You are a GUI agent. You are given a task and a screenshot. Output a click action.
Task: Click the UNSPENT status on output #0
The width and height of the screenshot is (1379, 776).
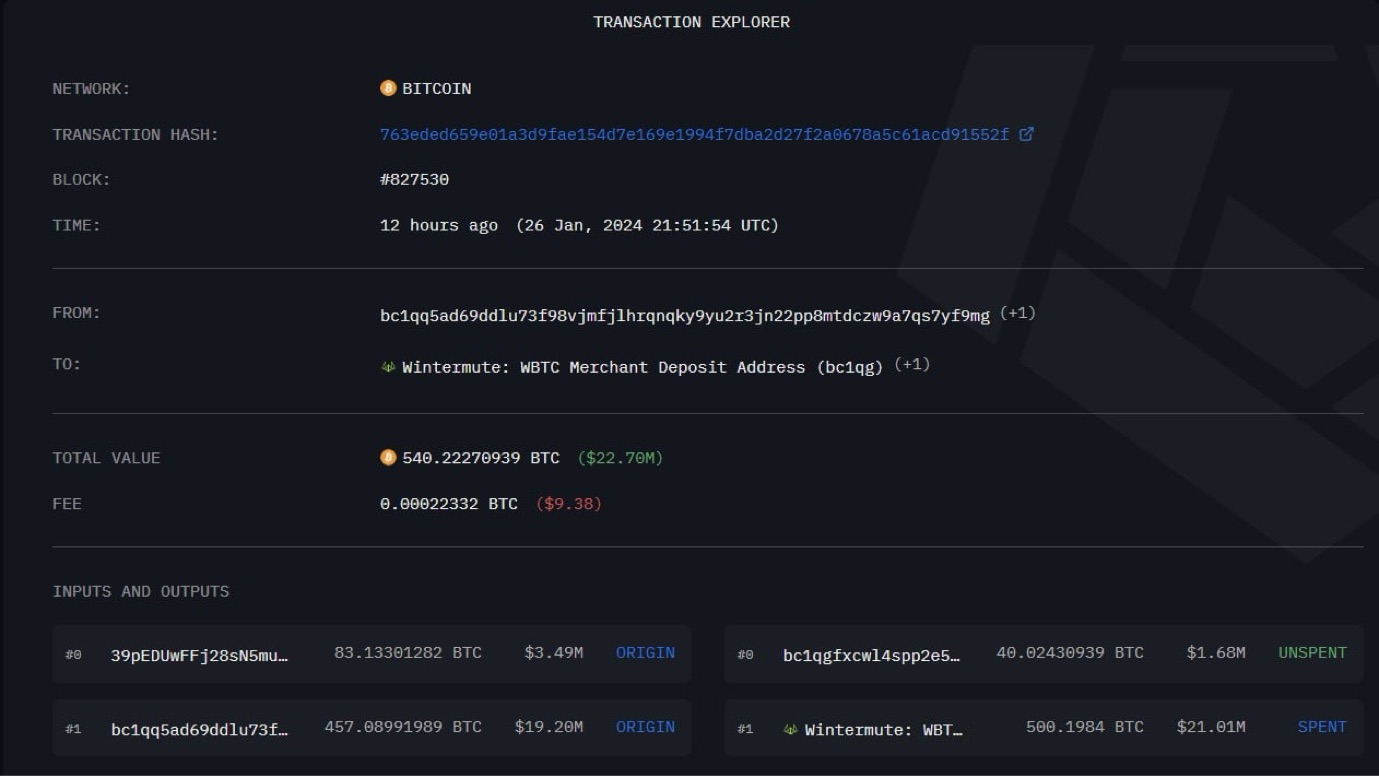(1312, 653)
